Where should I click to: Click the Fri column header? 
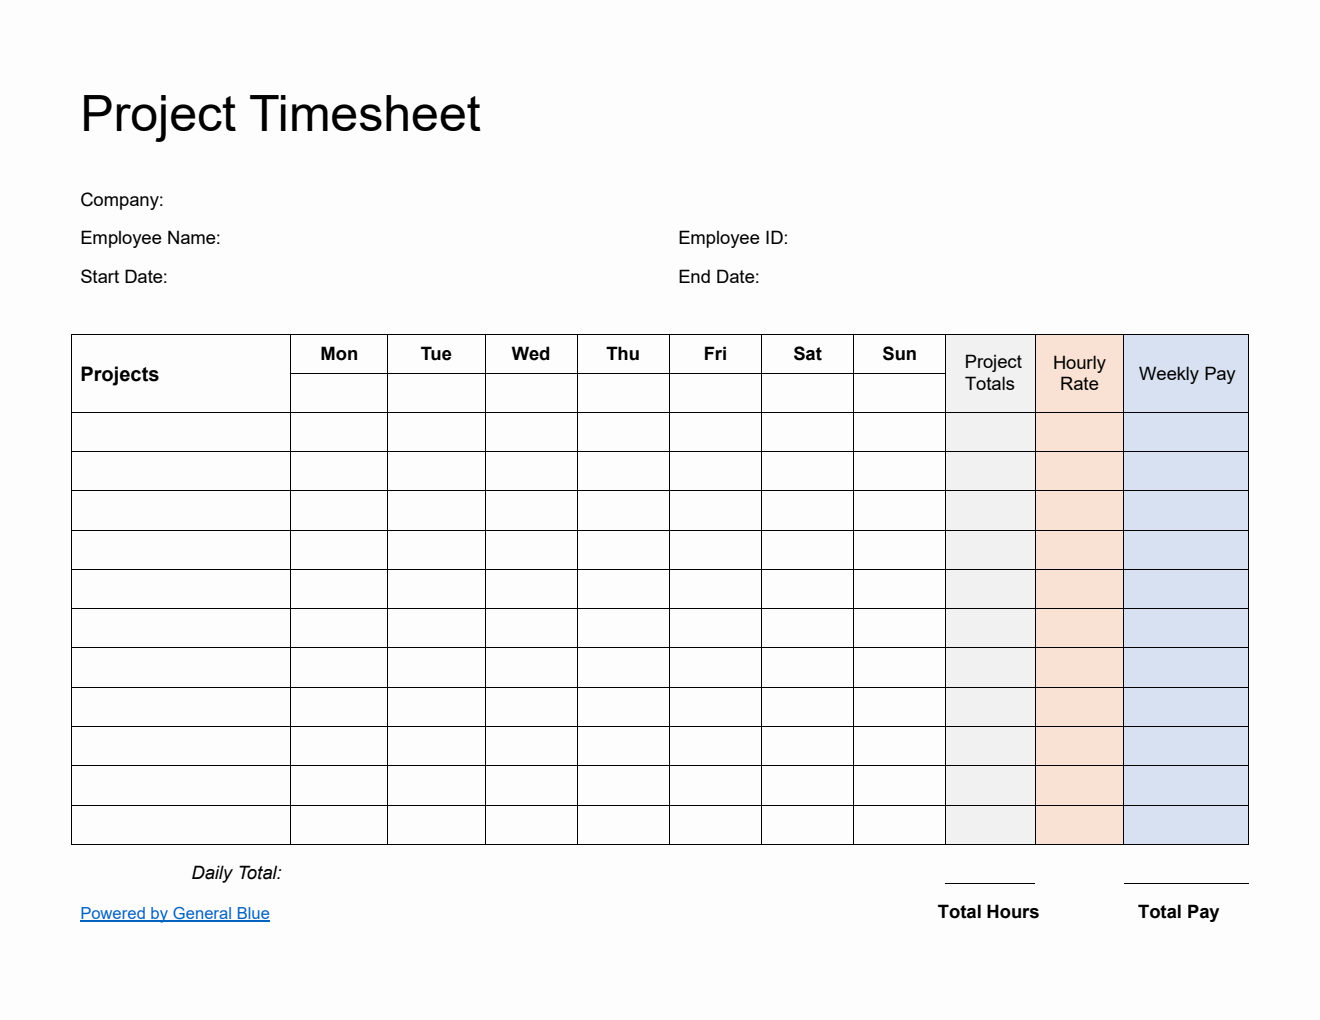pyautogui.click(x=715, y=354)
